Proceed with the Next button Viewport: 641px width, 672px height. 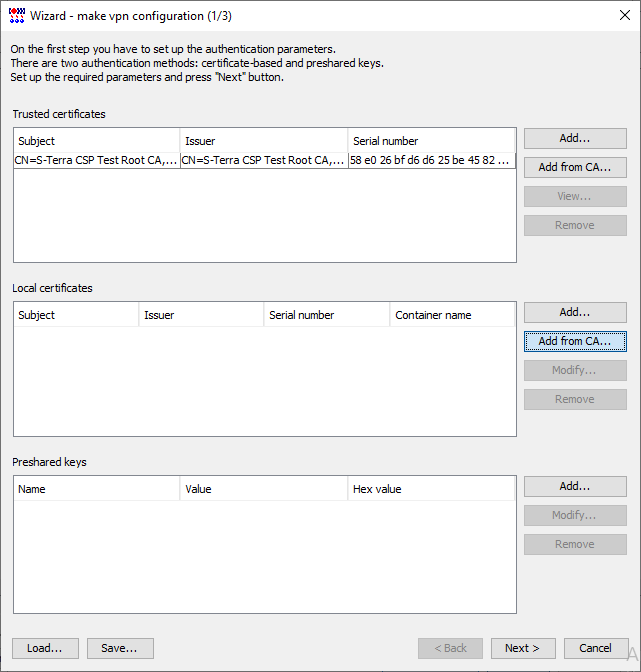(522, 648)
